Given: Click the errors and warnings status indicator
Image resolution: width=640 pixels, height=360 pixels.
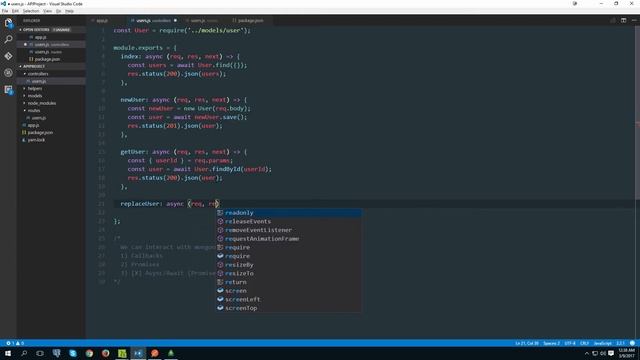Looking at the screenshot, I should 15,343.
